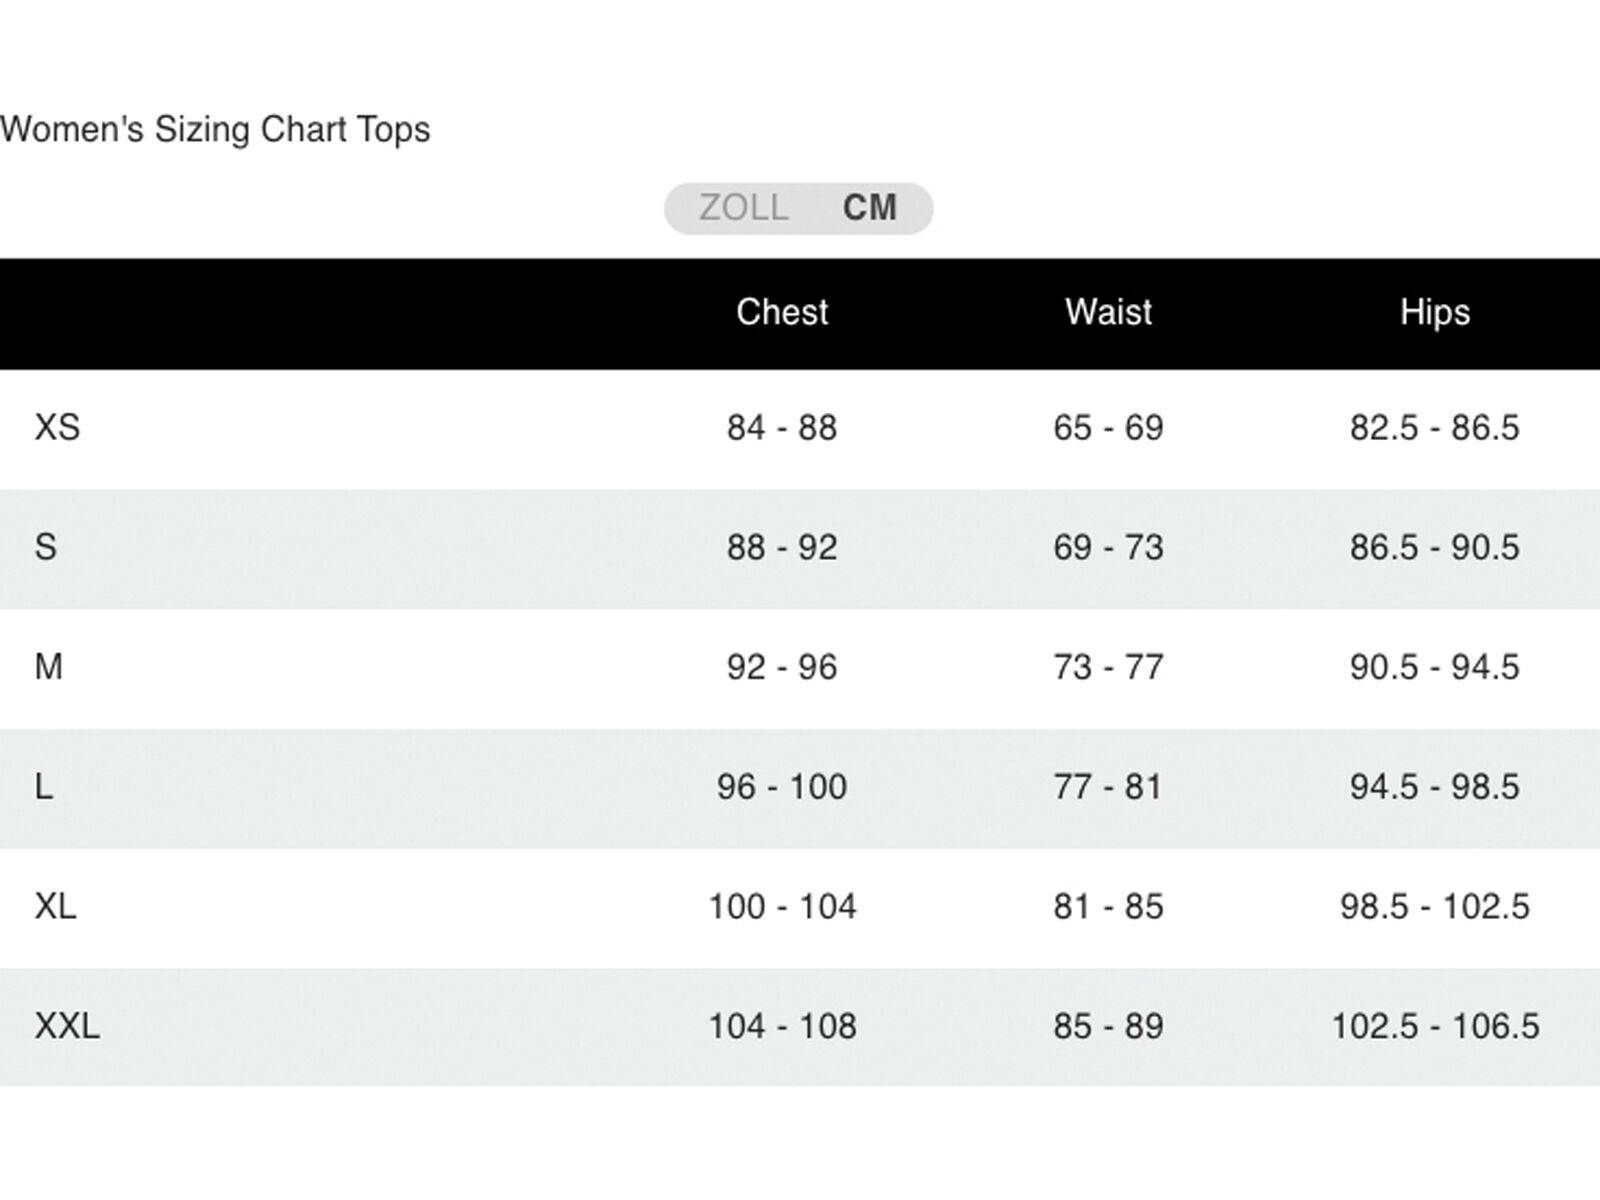Select the XL size row label

[x=56, y=907]
